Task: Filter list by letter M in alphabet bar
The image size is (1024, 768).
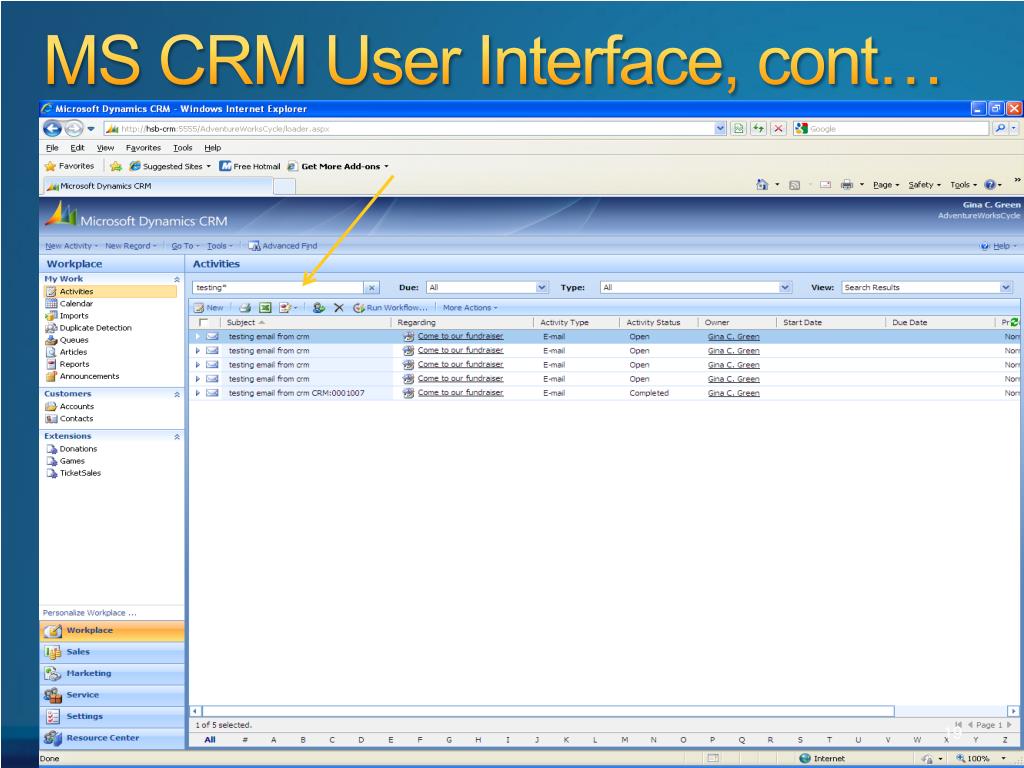Action: point(625,740)
